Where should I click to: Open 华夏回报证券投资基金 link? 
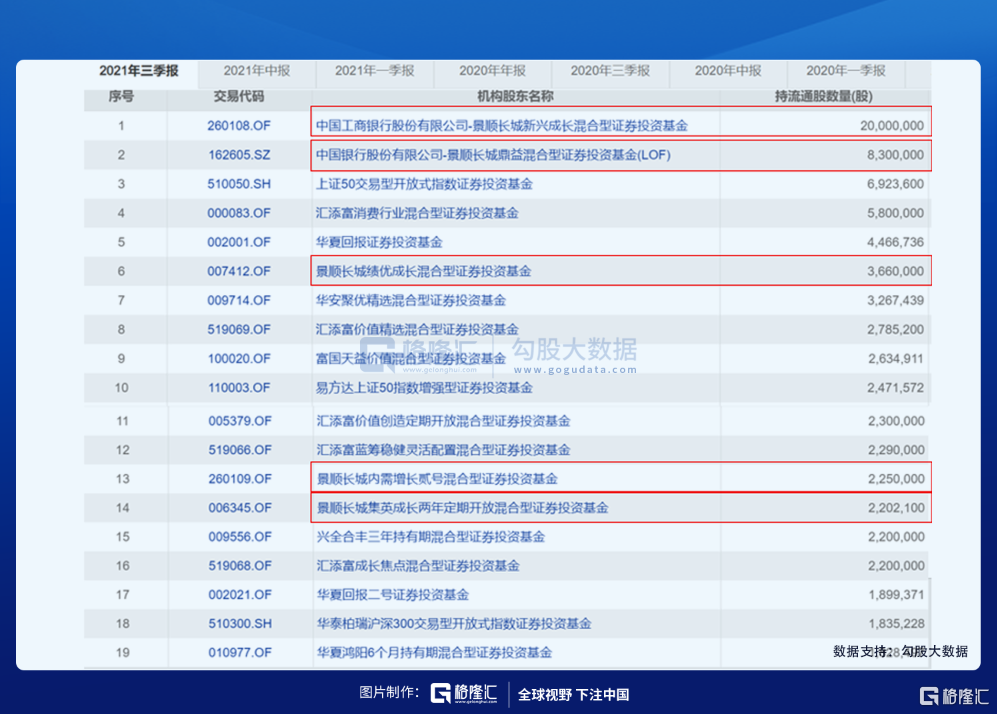point(379,242)
